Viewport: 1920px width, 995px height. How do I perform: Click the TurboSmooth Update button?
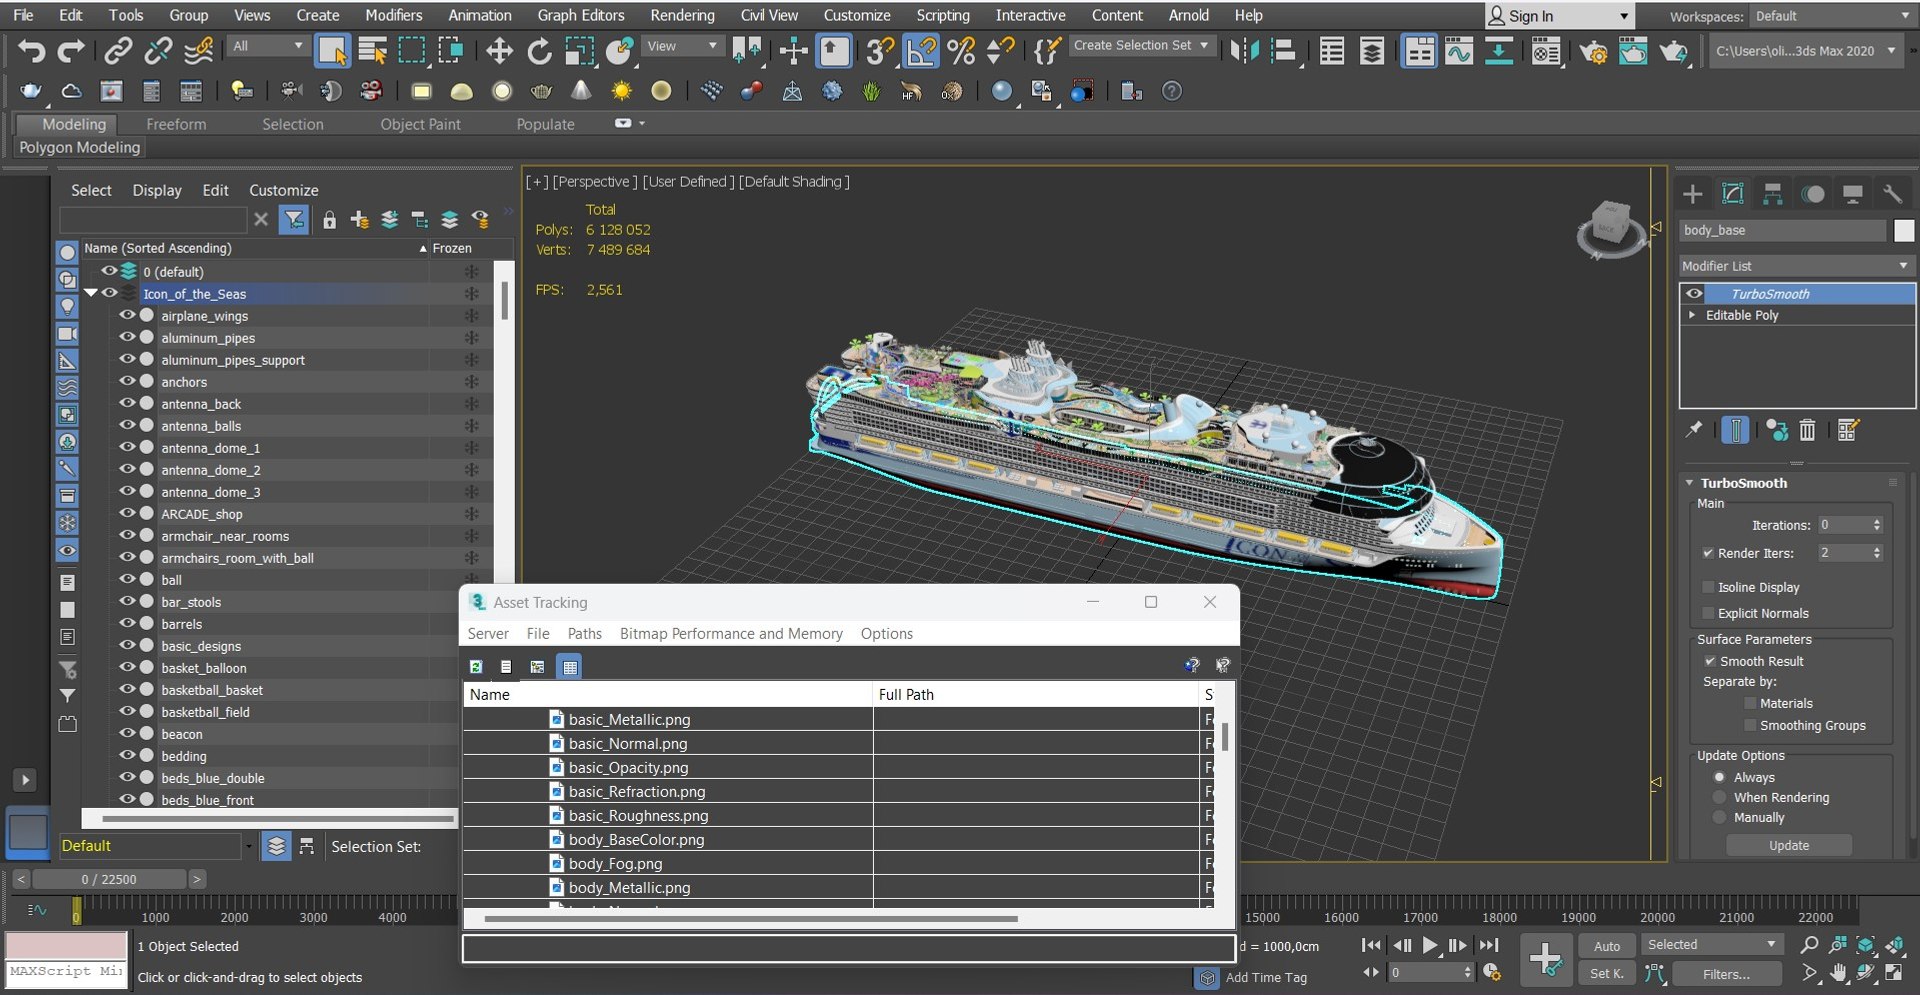pos(1788,845)
